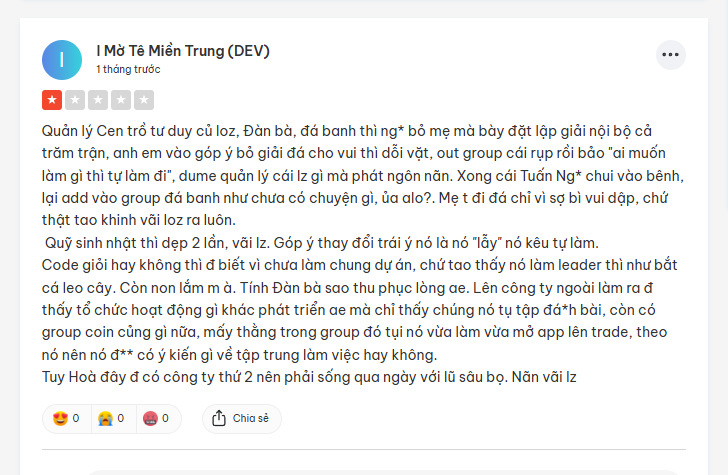Click the share arrow icon
Viewport: 728px width, 475px height.
click(219, 418)
